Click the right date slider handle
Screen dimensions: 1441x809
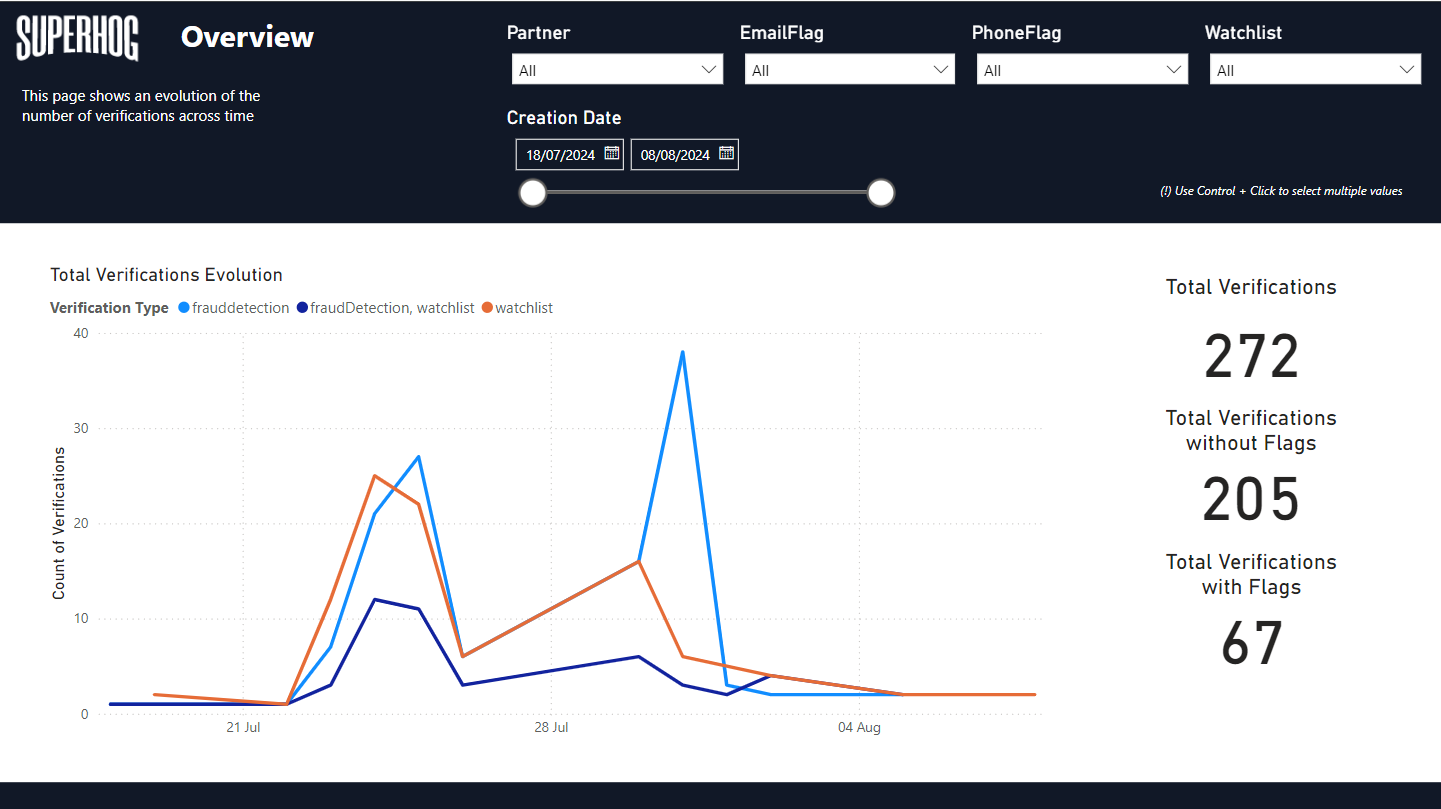click(x=880, y=193)
